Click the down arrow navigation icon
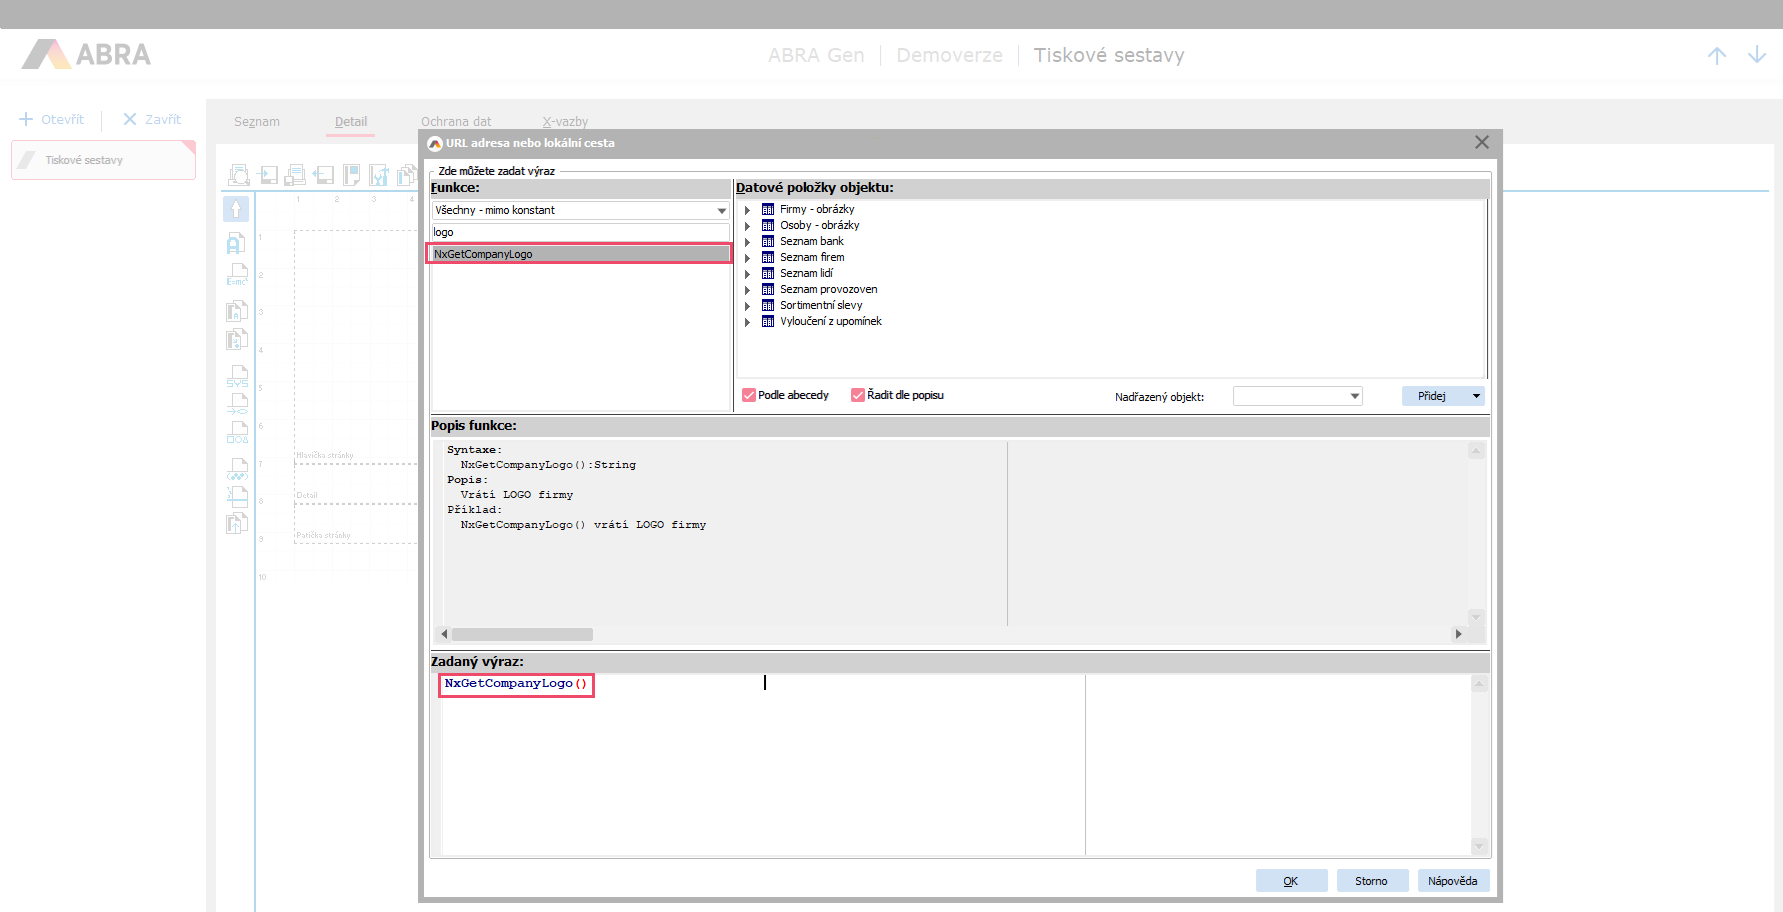Screen dimensions: 1783x912 [x=1757, y=56]
